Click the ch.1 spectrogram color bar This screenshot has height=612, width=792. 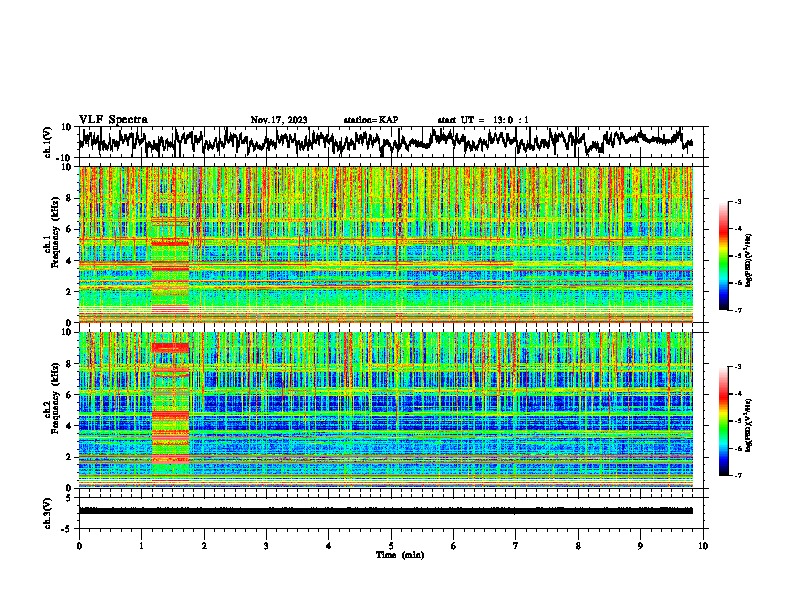(723, 256)
